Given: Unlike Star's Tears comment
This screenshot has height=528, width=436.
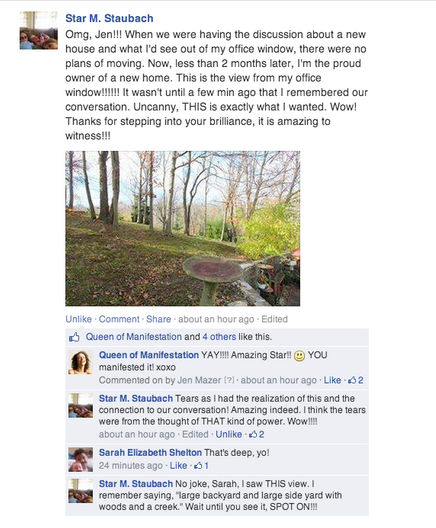Looking at the screenshot, I should 229,434.
